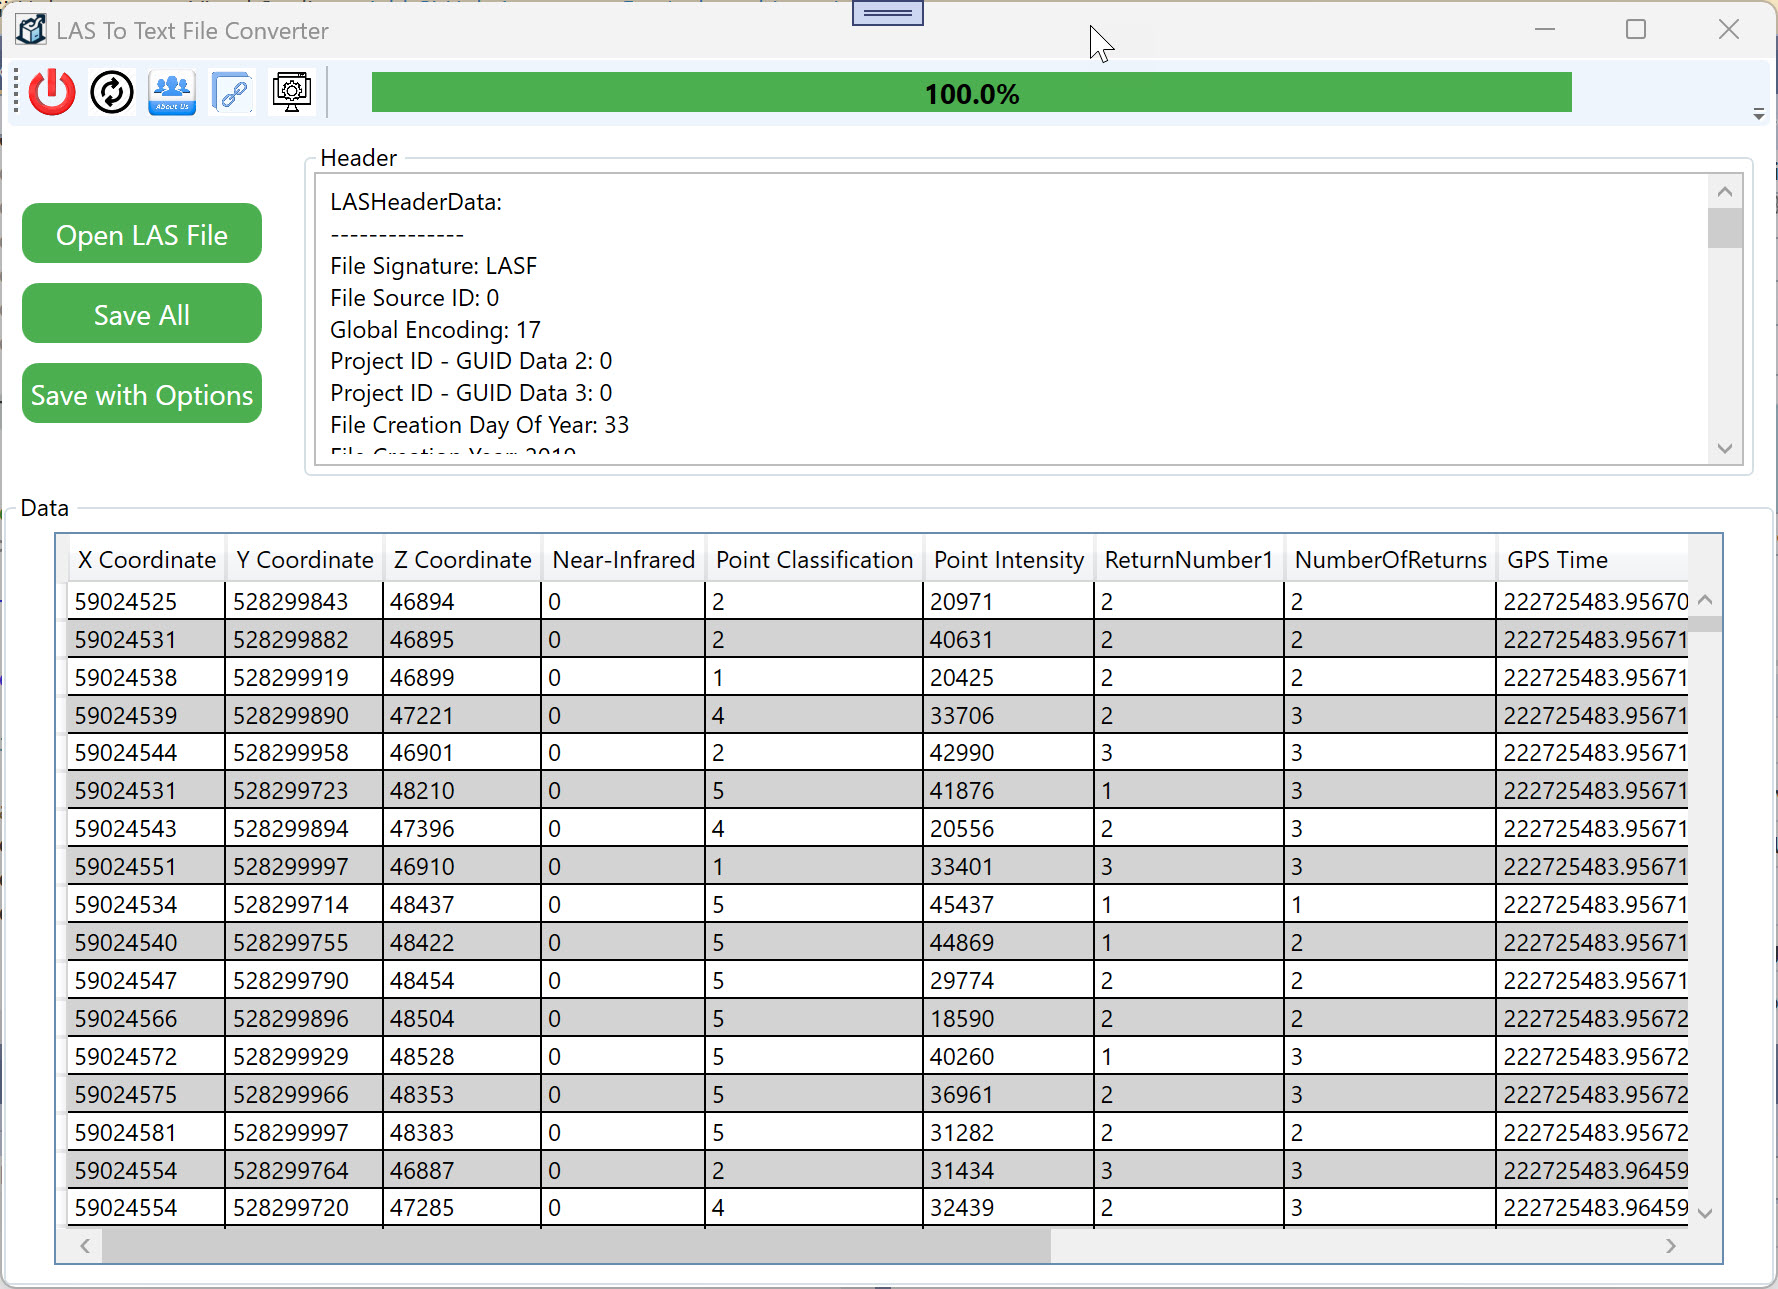Click the data table scroll-down arrow

click(x=1706, y=1213)
